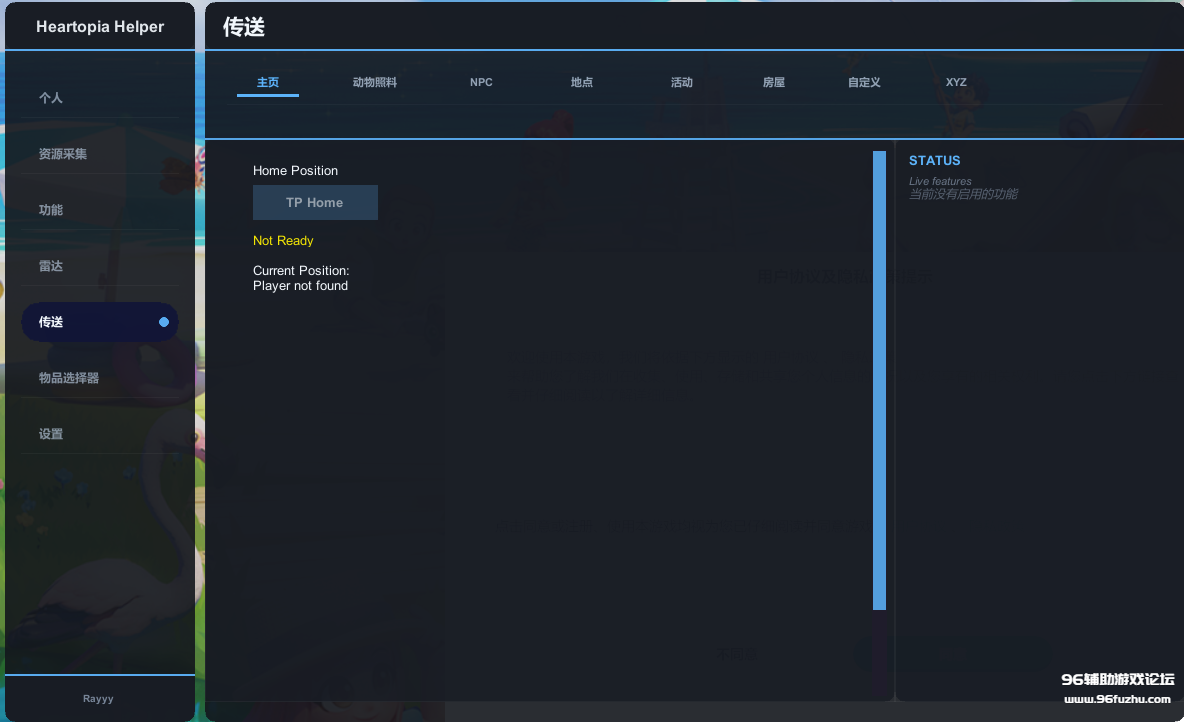This screenshot has width=1184, height=722.
Task: Open the 个人 sidebar section
Action: [51, 98]
